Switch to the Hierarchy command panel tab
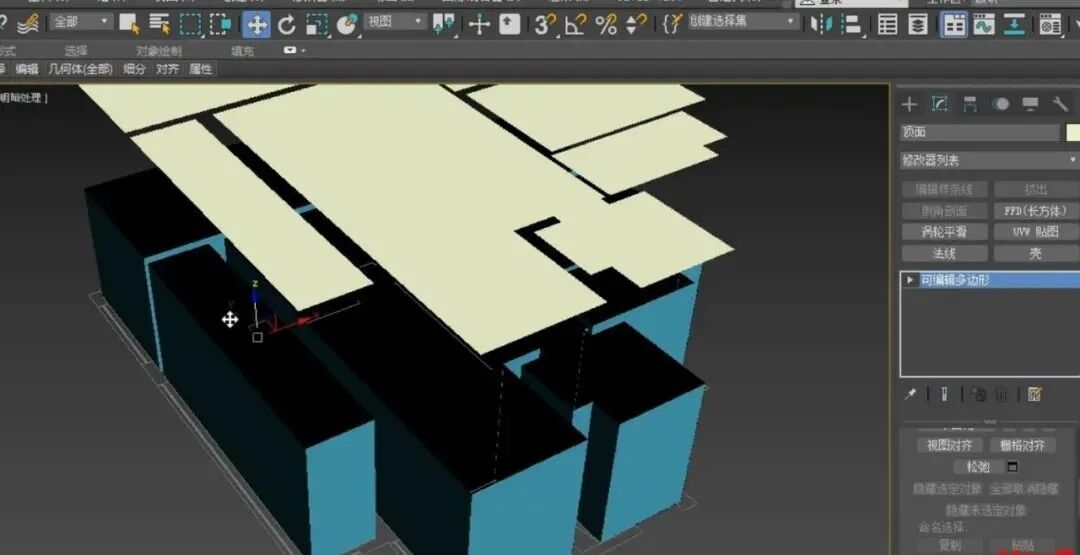The width and height of the screenshot is (1080, 555). click(970, 104)
